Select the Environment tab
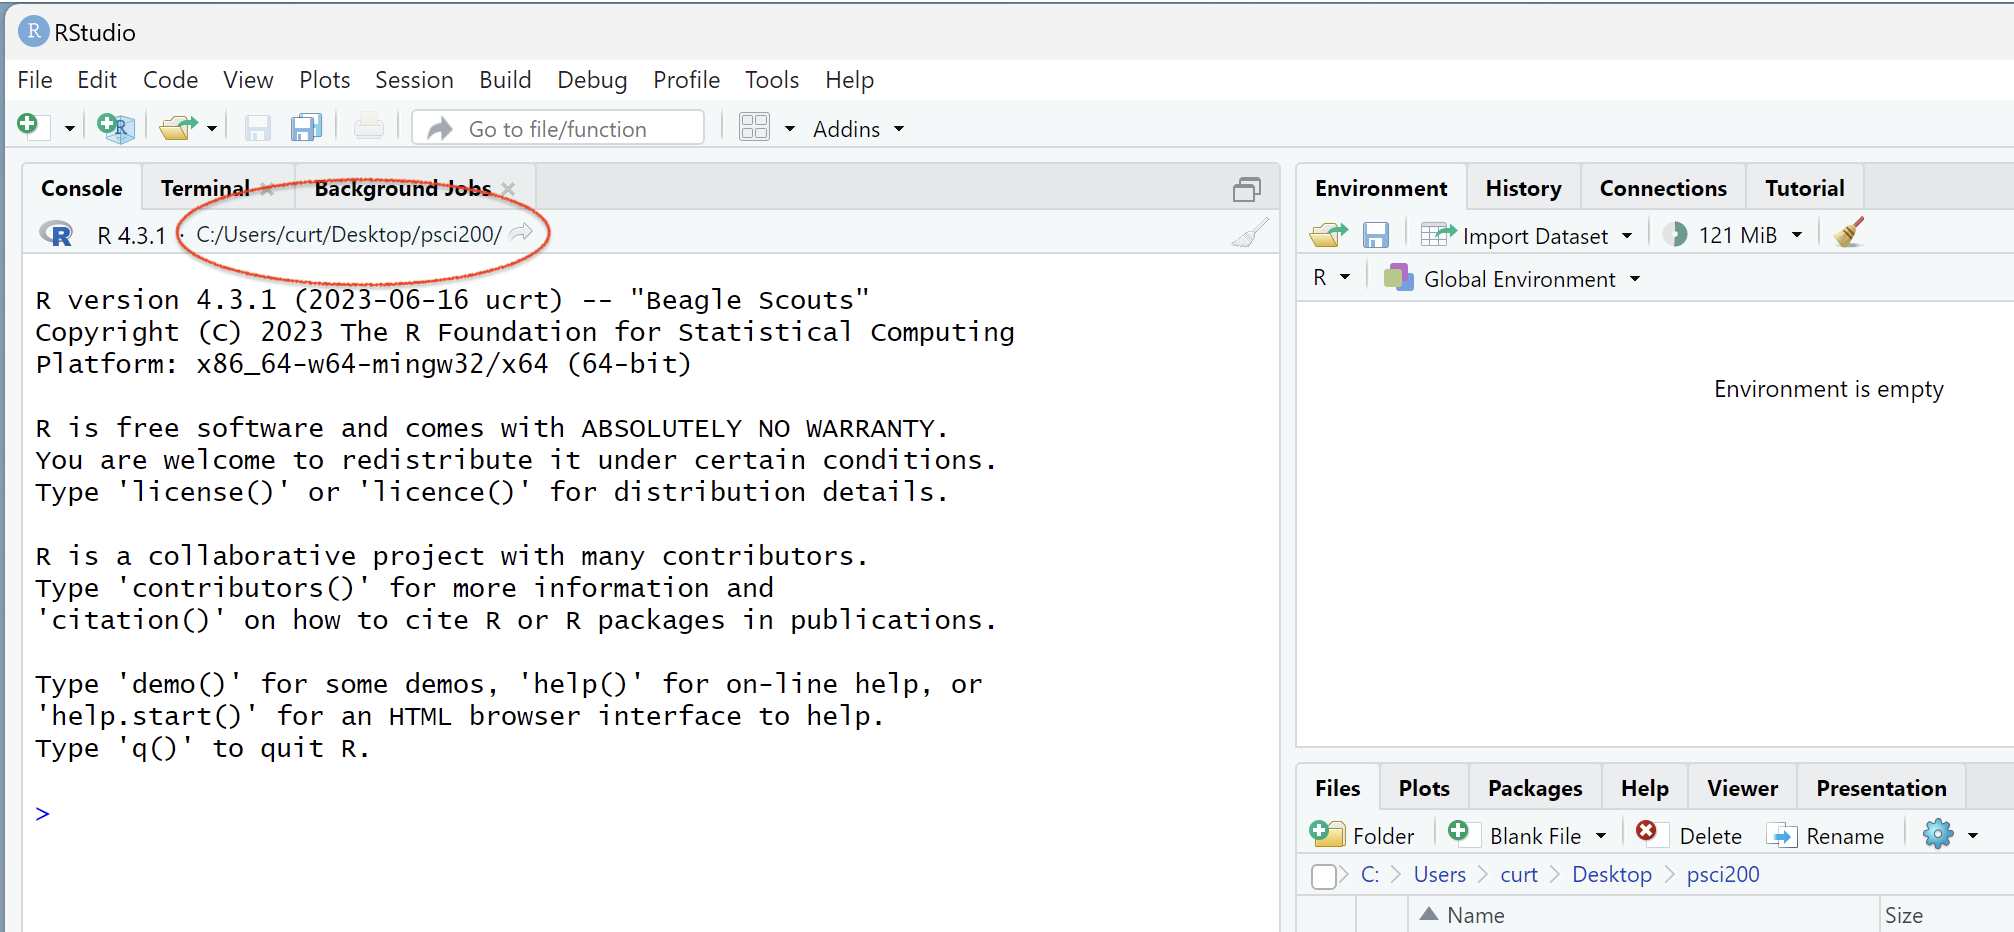The height and width of the screenshot is (932, 2014). 1381,188
